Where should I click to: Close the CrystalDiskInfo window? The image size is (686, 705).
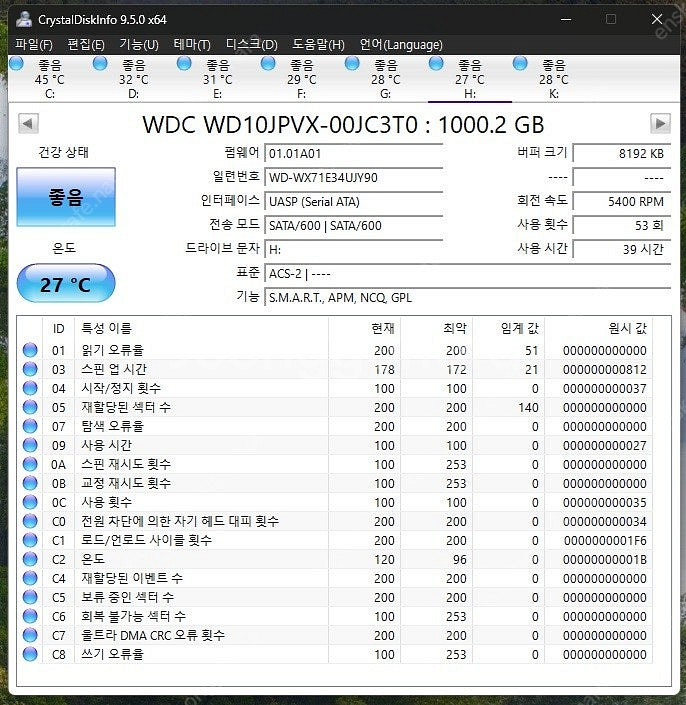point(657,19)
